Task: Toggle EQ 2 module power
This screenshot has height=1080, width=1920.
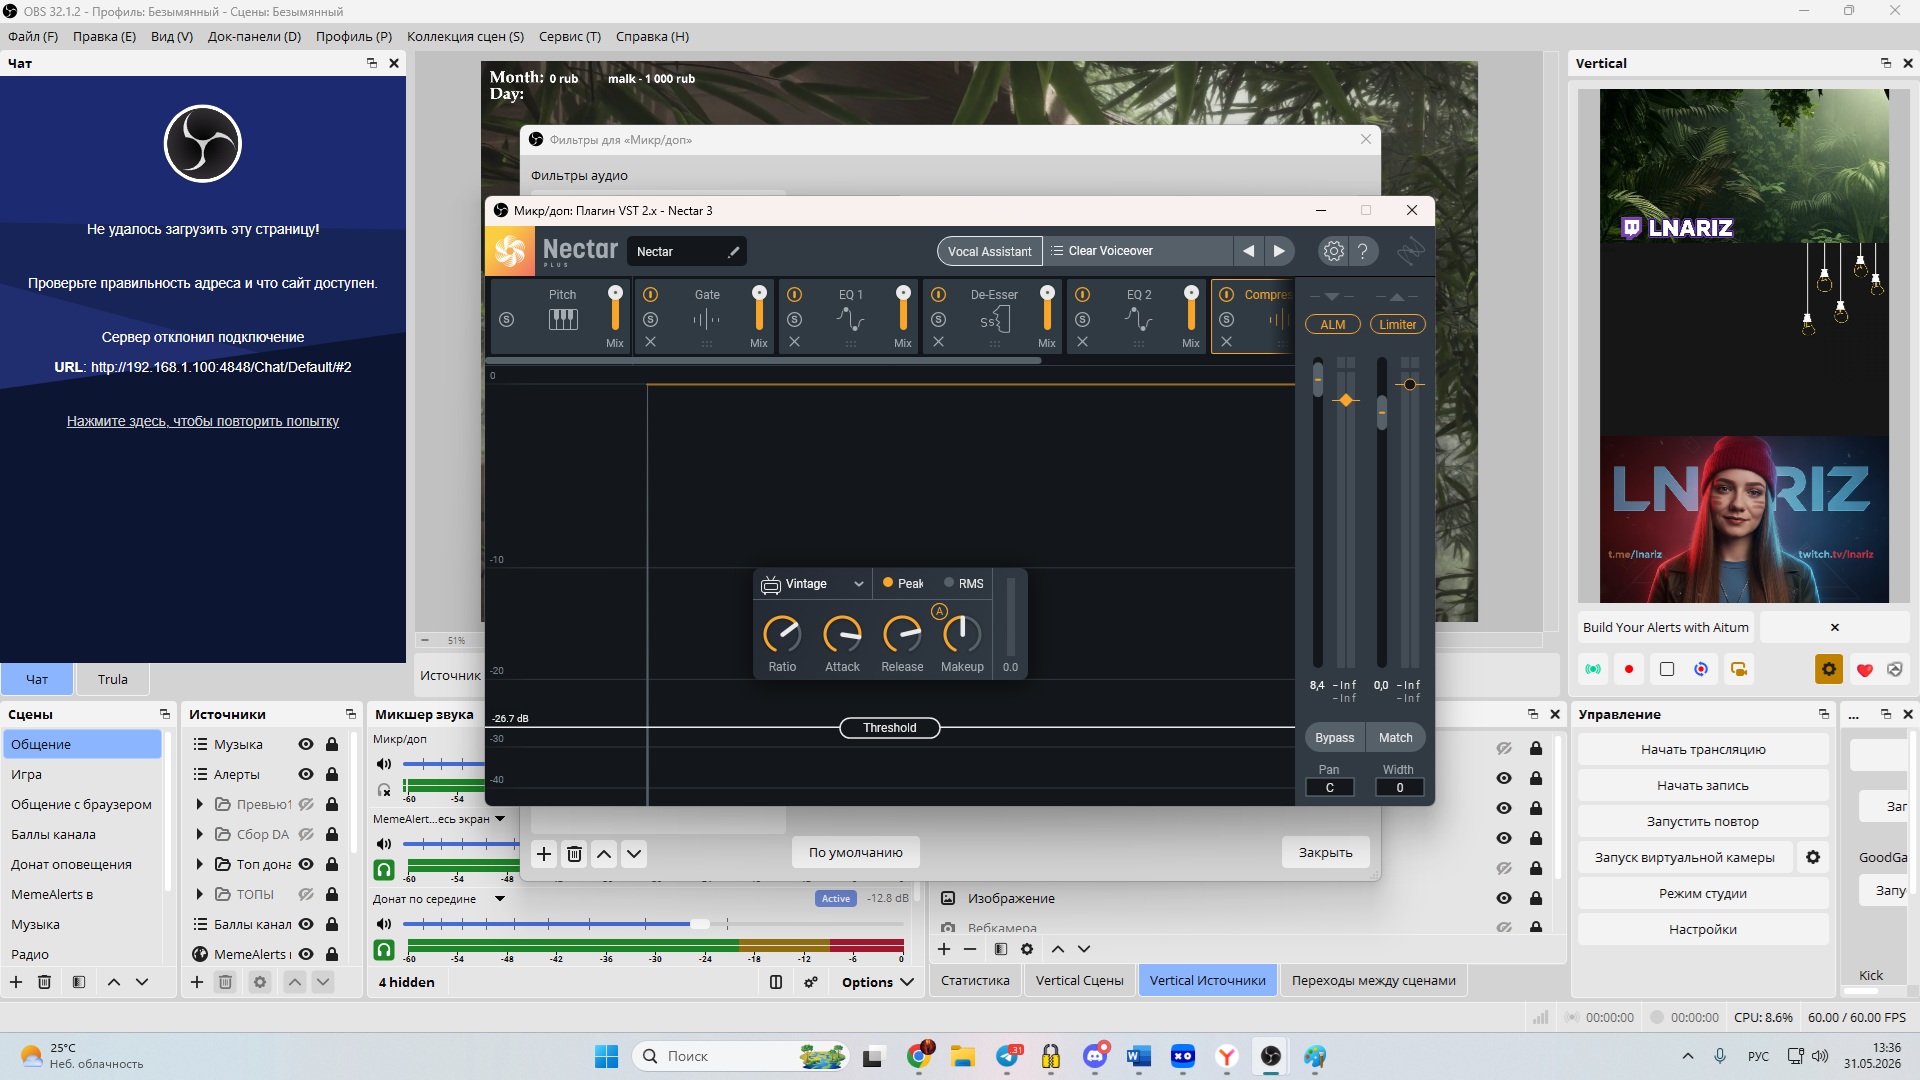Action: (x=1082, y=294)
